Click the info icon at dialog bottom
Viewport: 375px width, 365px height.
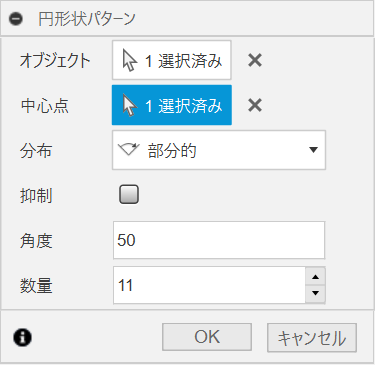coord(22,337)
